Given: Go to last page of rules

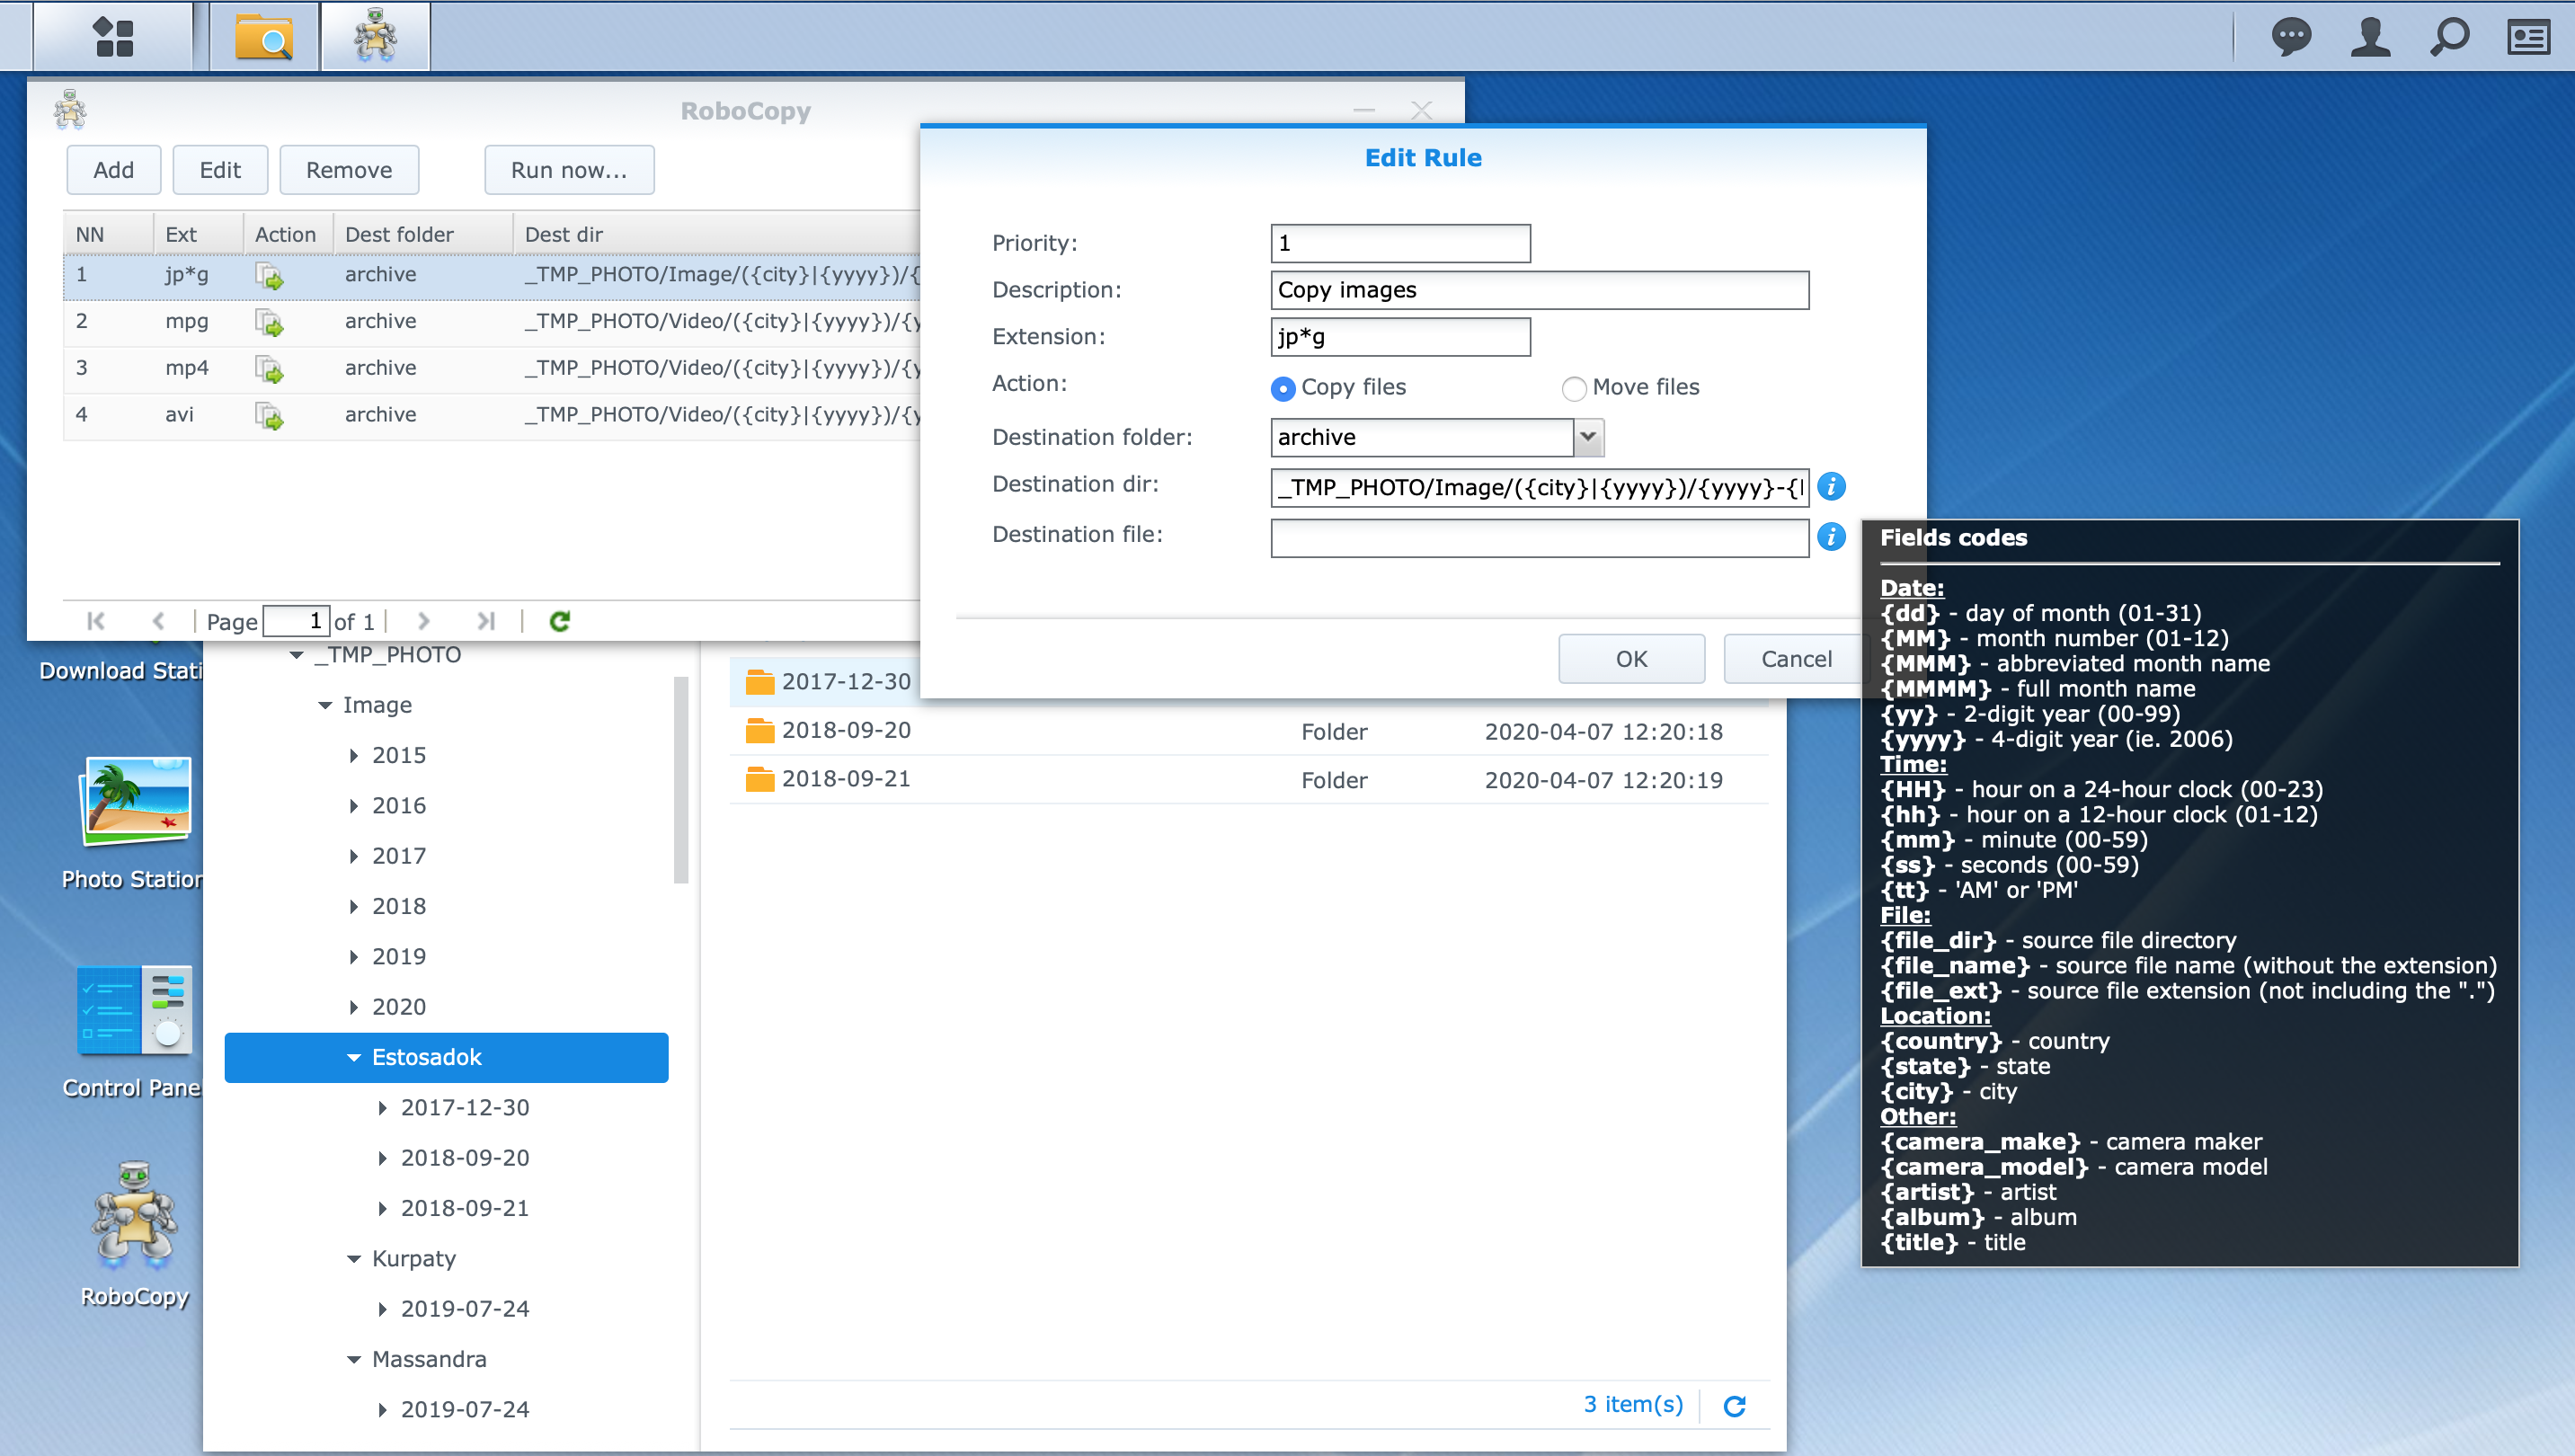Looking at the screenshot, I should pyautogui.click(x=486, y=621).
